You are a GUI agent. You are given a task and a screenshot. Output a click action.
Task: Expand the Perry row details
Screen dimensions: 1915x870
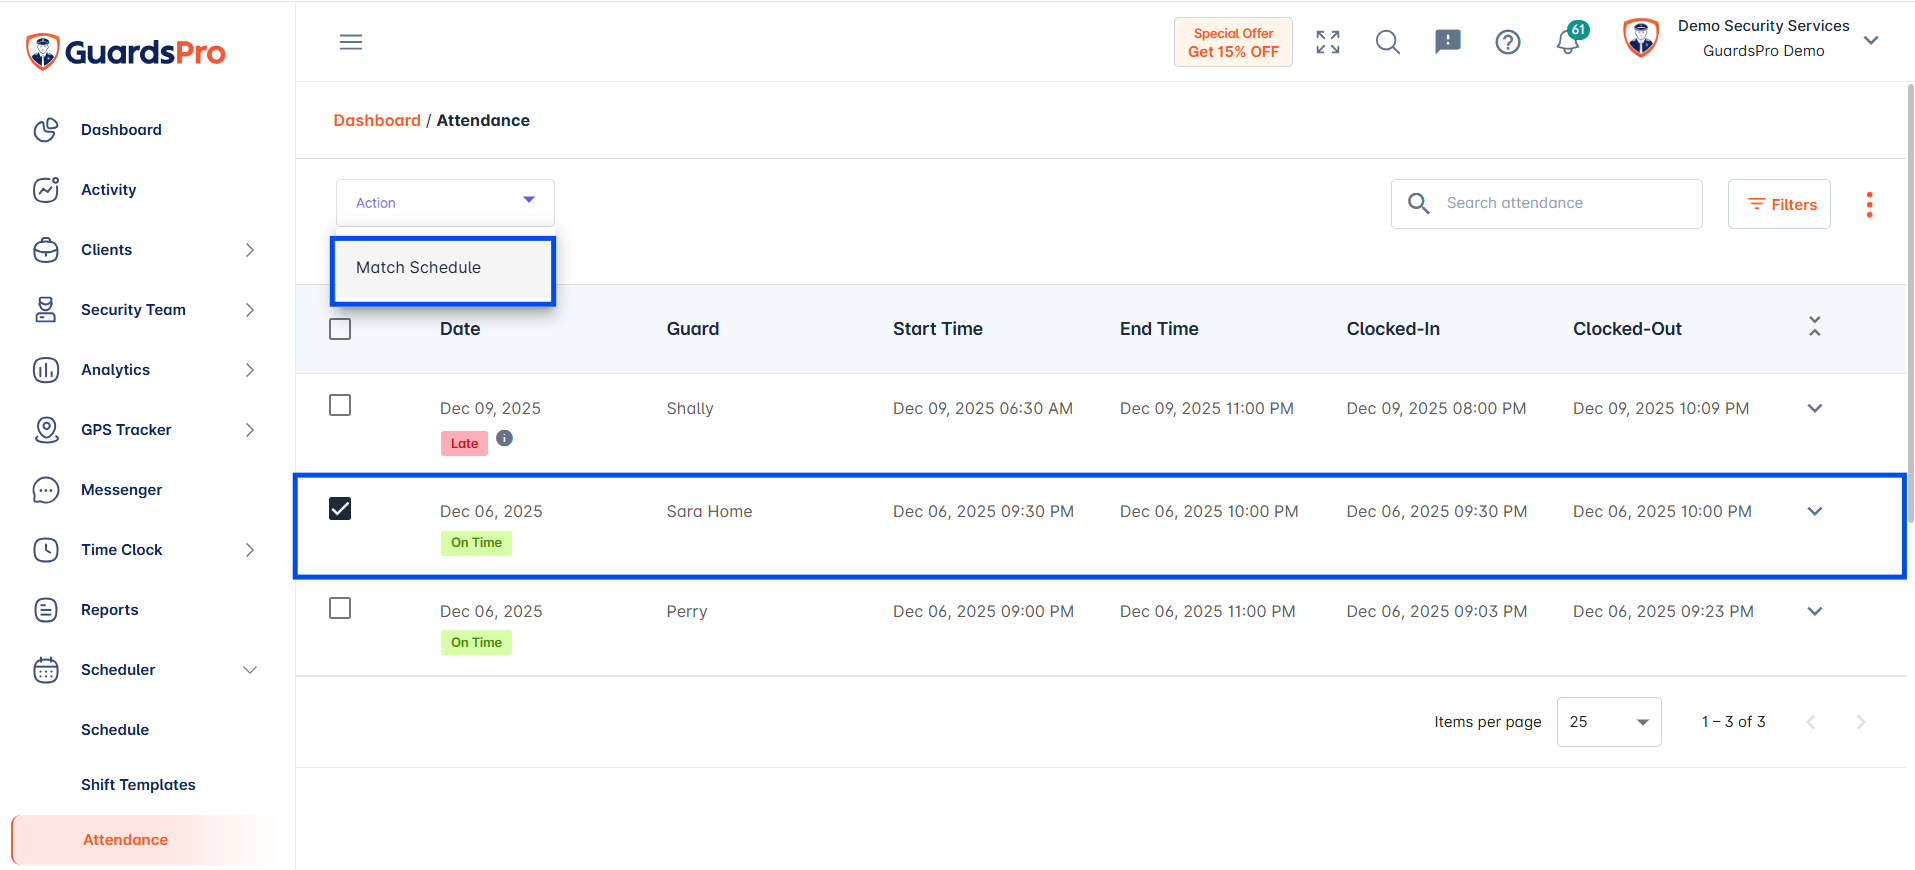1815,611
